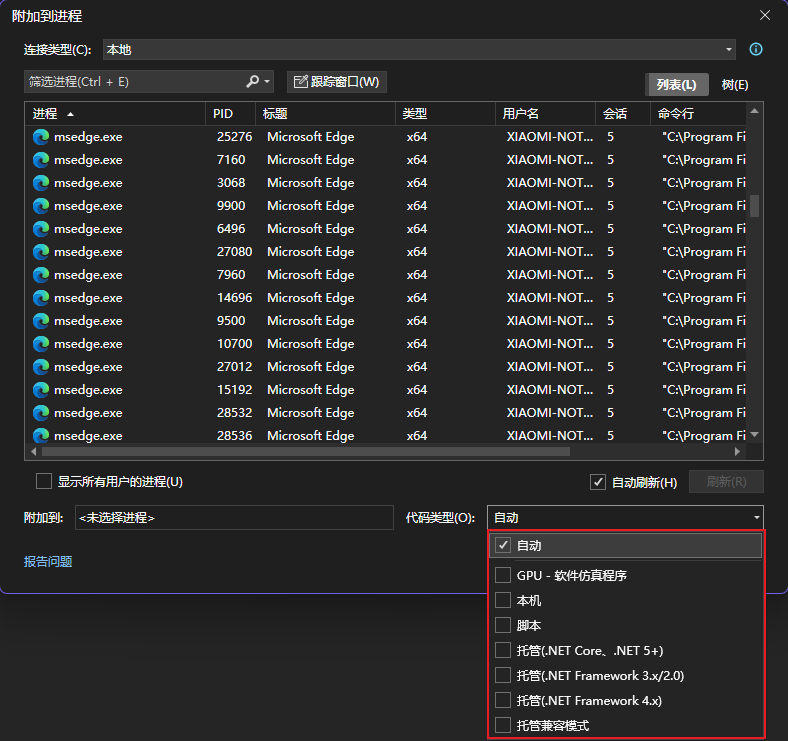Open the 报告问题 link
The height and width of the screenshot is (741, 788).
pyautogui.click(x=48, y=562)
